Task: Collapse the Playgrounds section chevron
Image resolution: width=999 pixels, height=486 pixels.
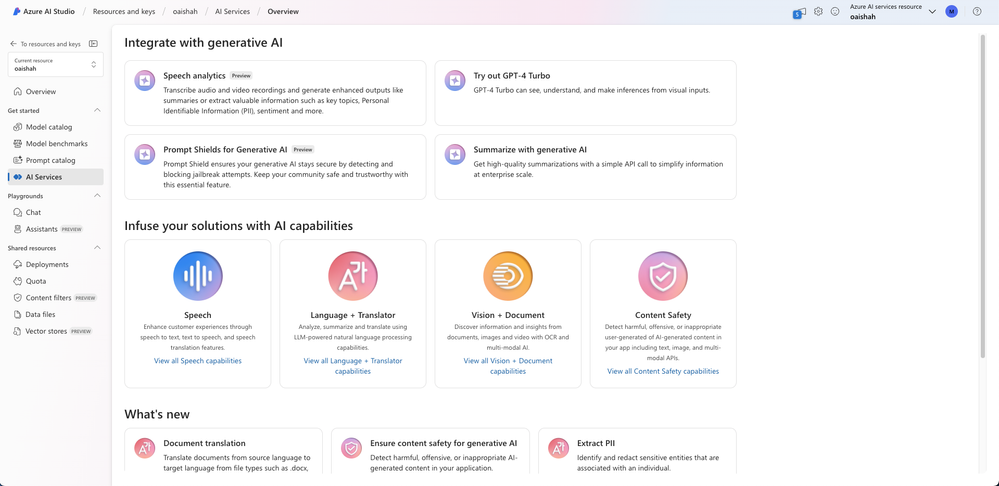Action: (x=97, y=196)
